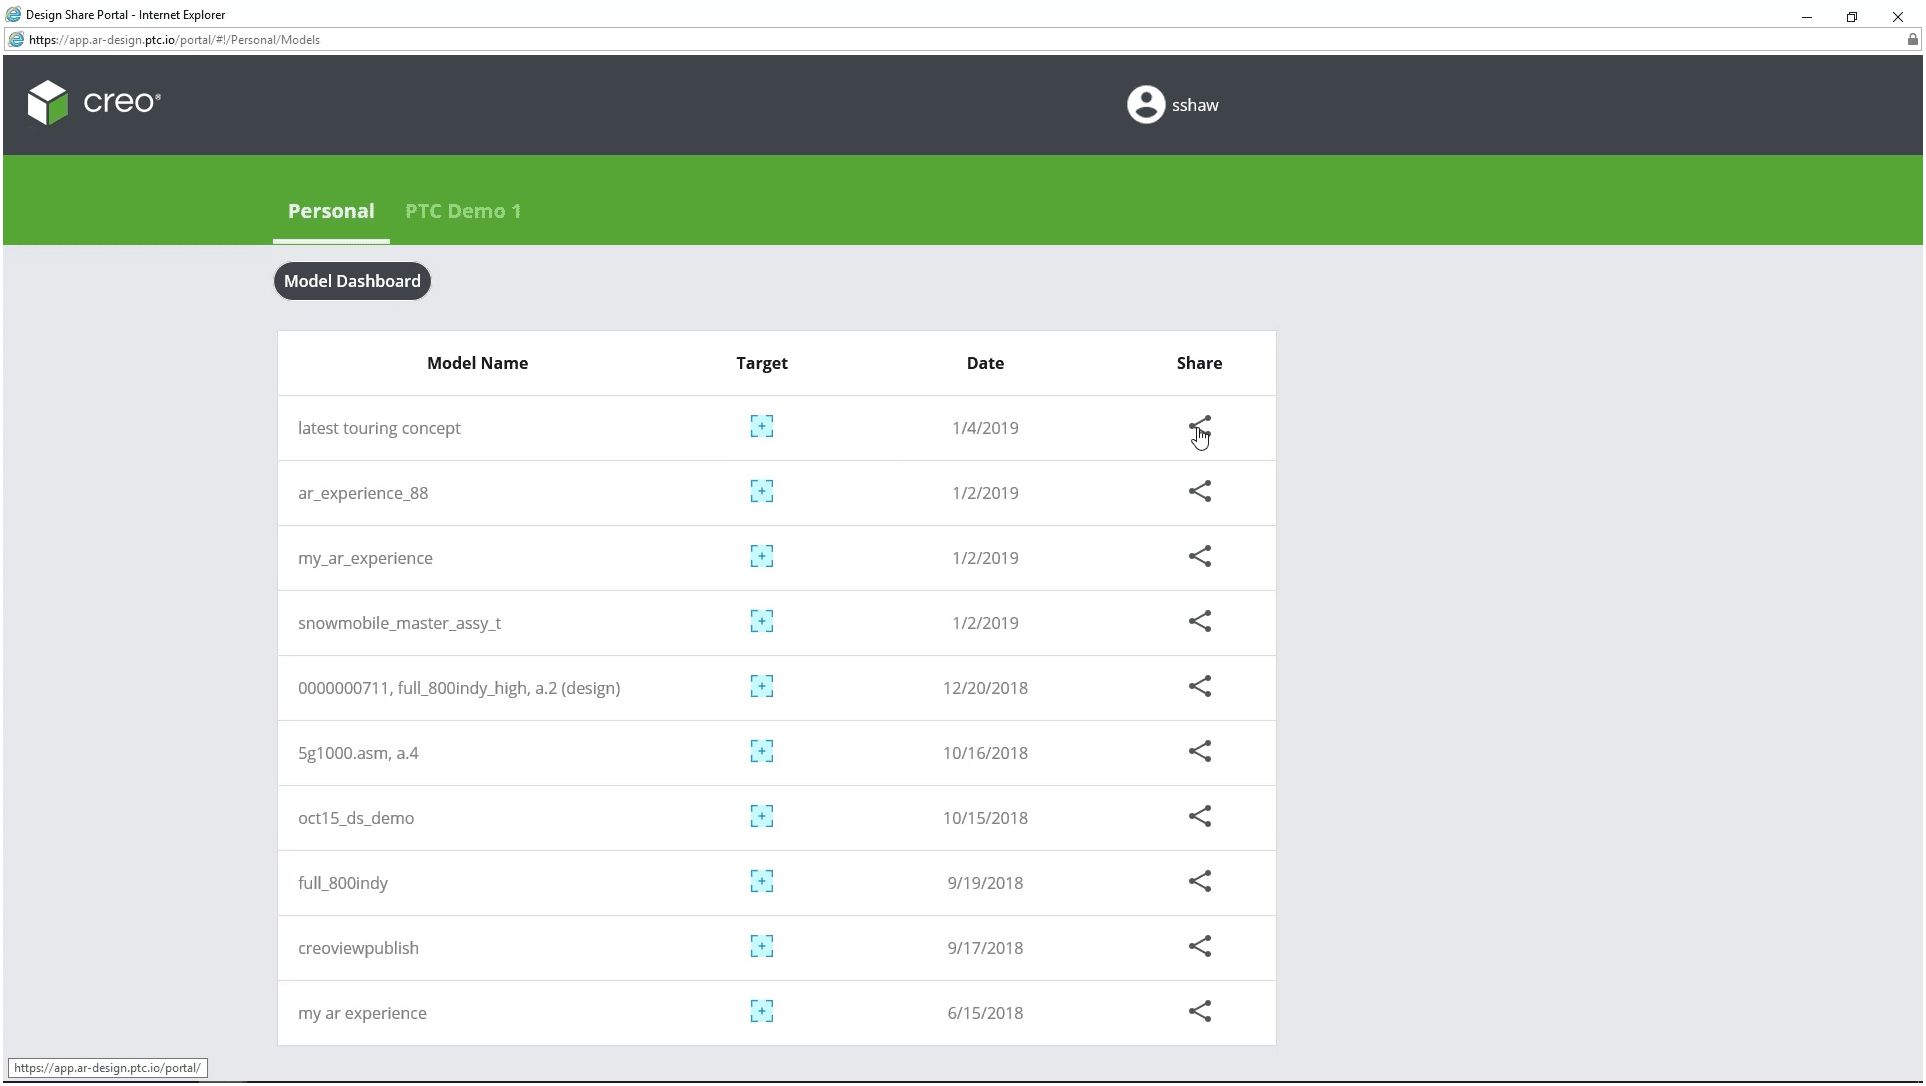Open target for 5g1000.asm, a.4

(761, 752)
